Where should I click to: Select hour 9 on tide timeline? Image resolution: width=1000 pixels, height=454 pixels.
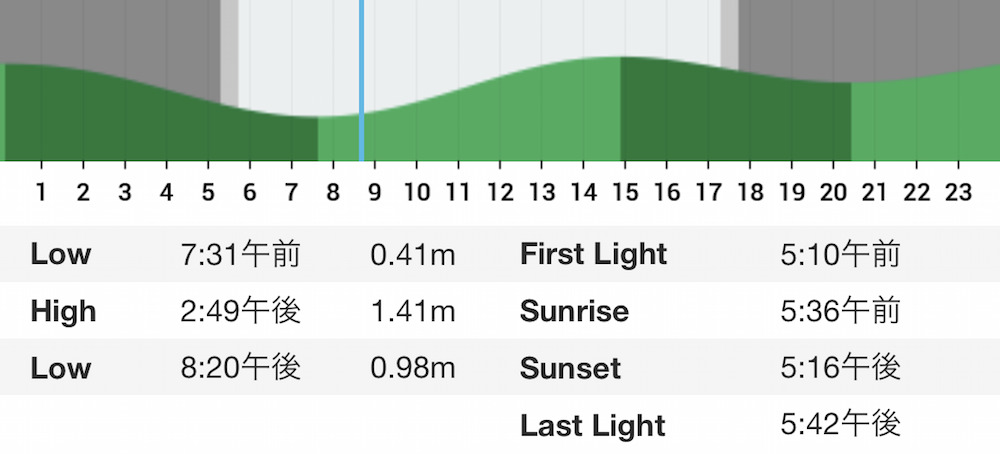click(374, 191)
